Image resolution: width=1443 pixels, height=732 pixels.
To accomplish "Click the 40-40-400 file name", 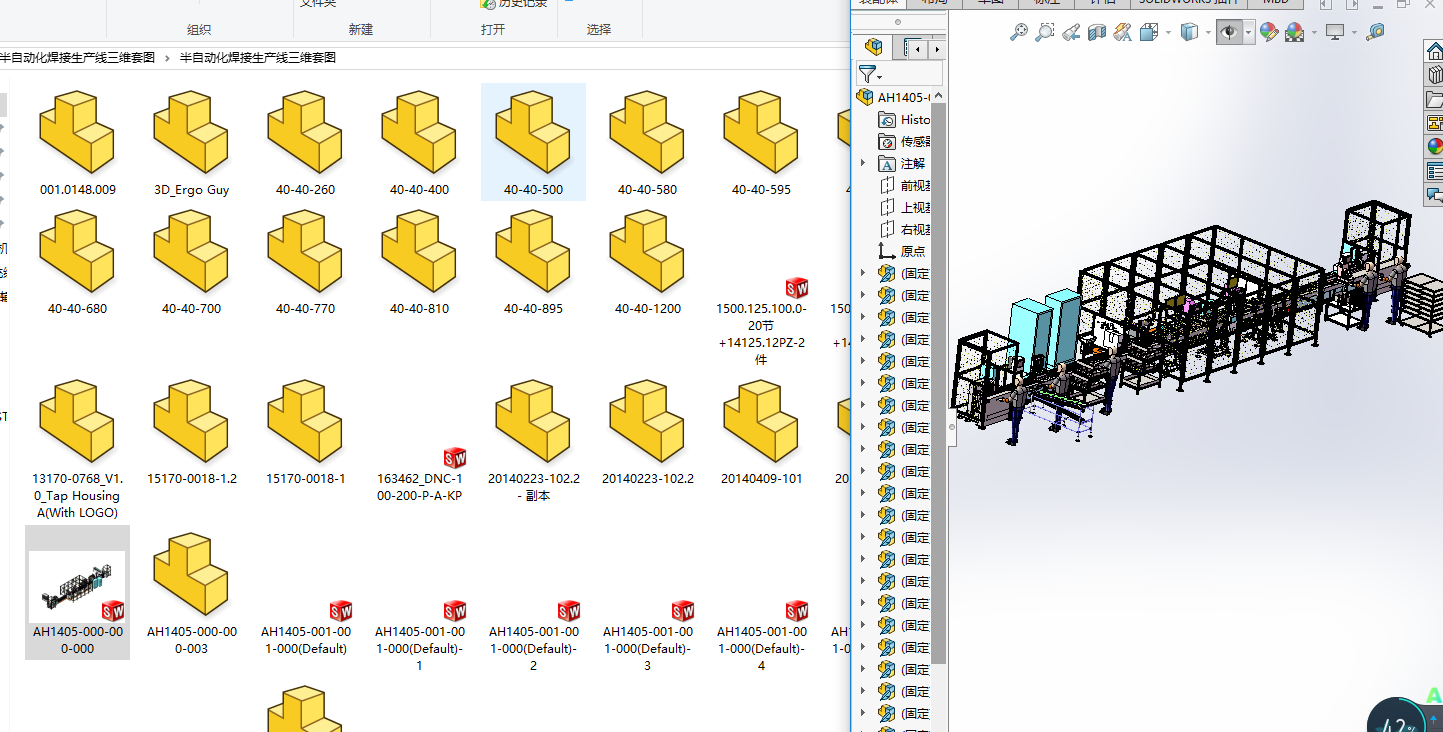I will (420, 190).
